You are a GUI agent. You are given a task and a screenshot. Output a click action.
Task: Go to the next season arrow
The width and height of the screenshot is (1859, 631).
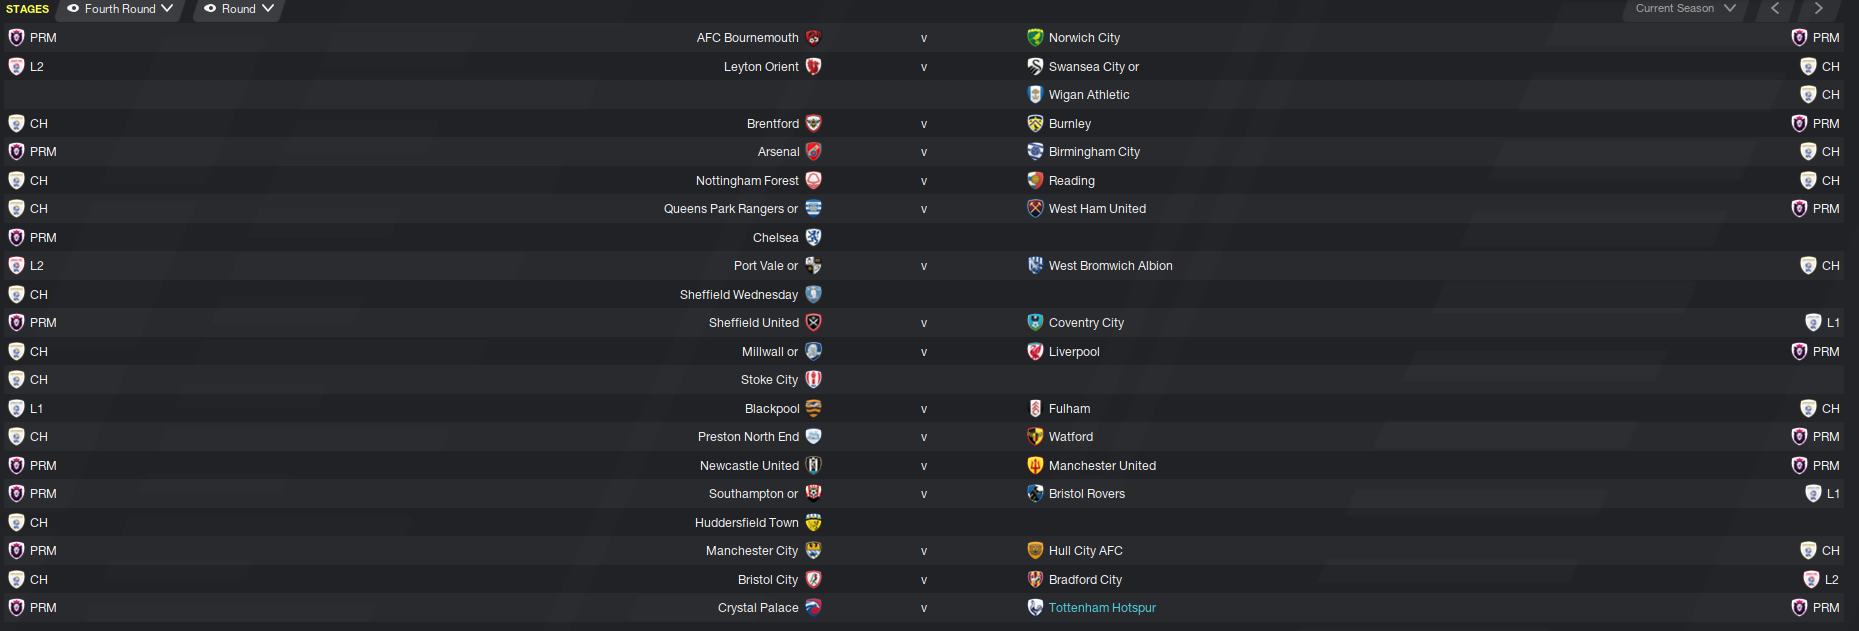pyautogui.click(x=1819, y=9)
